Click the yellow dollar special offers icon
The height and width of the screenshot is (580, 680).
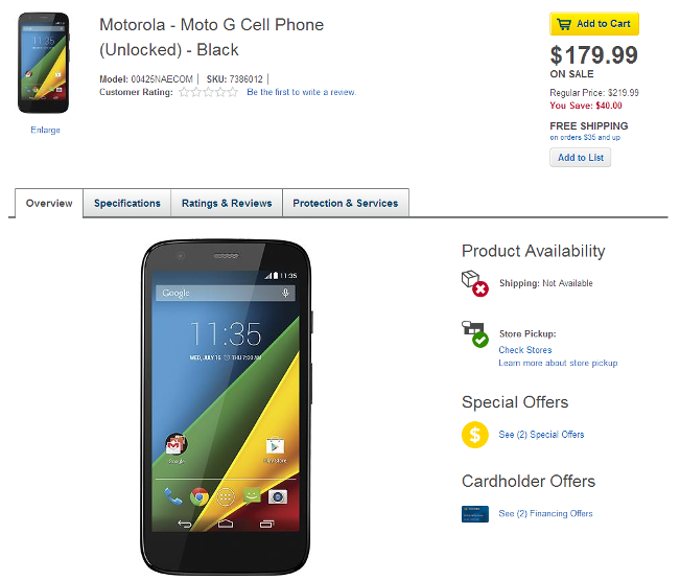474,435
